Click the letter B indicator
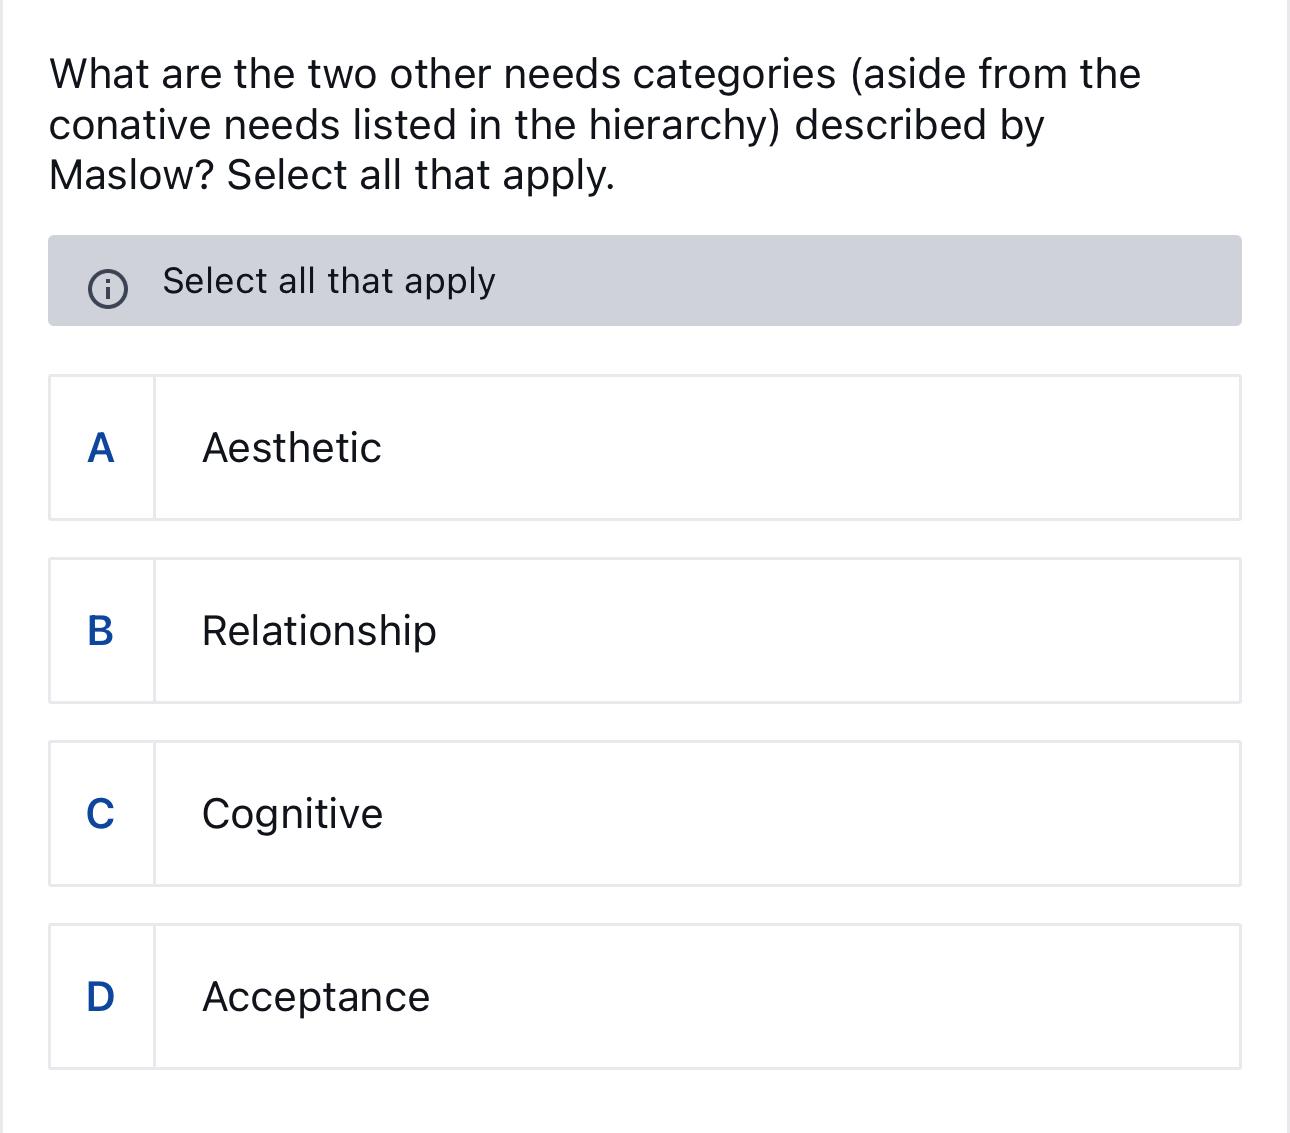 tap(101, 631)
